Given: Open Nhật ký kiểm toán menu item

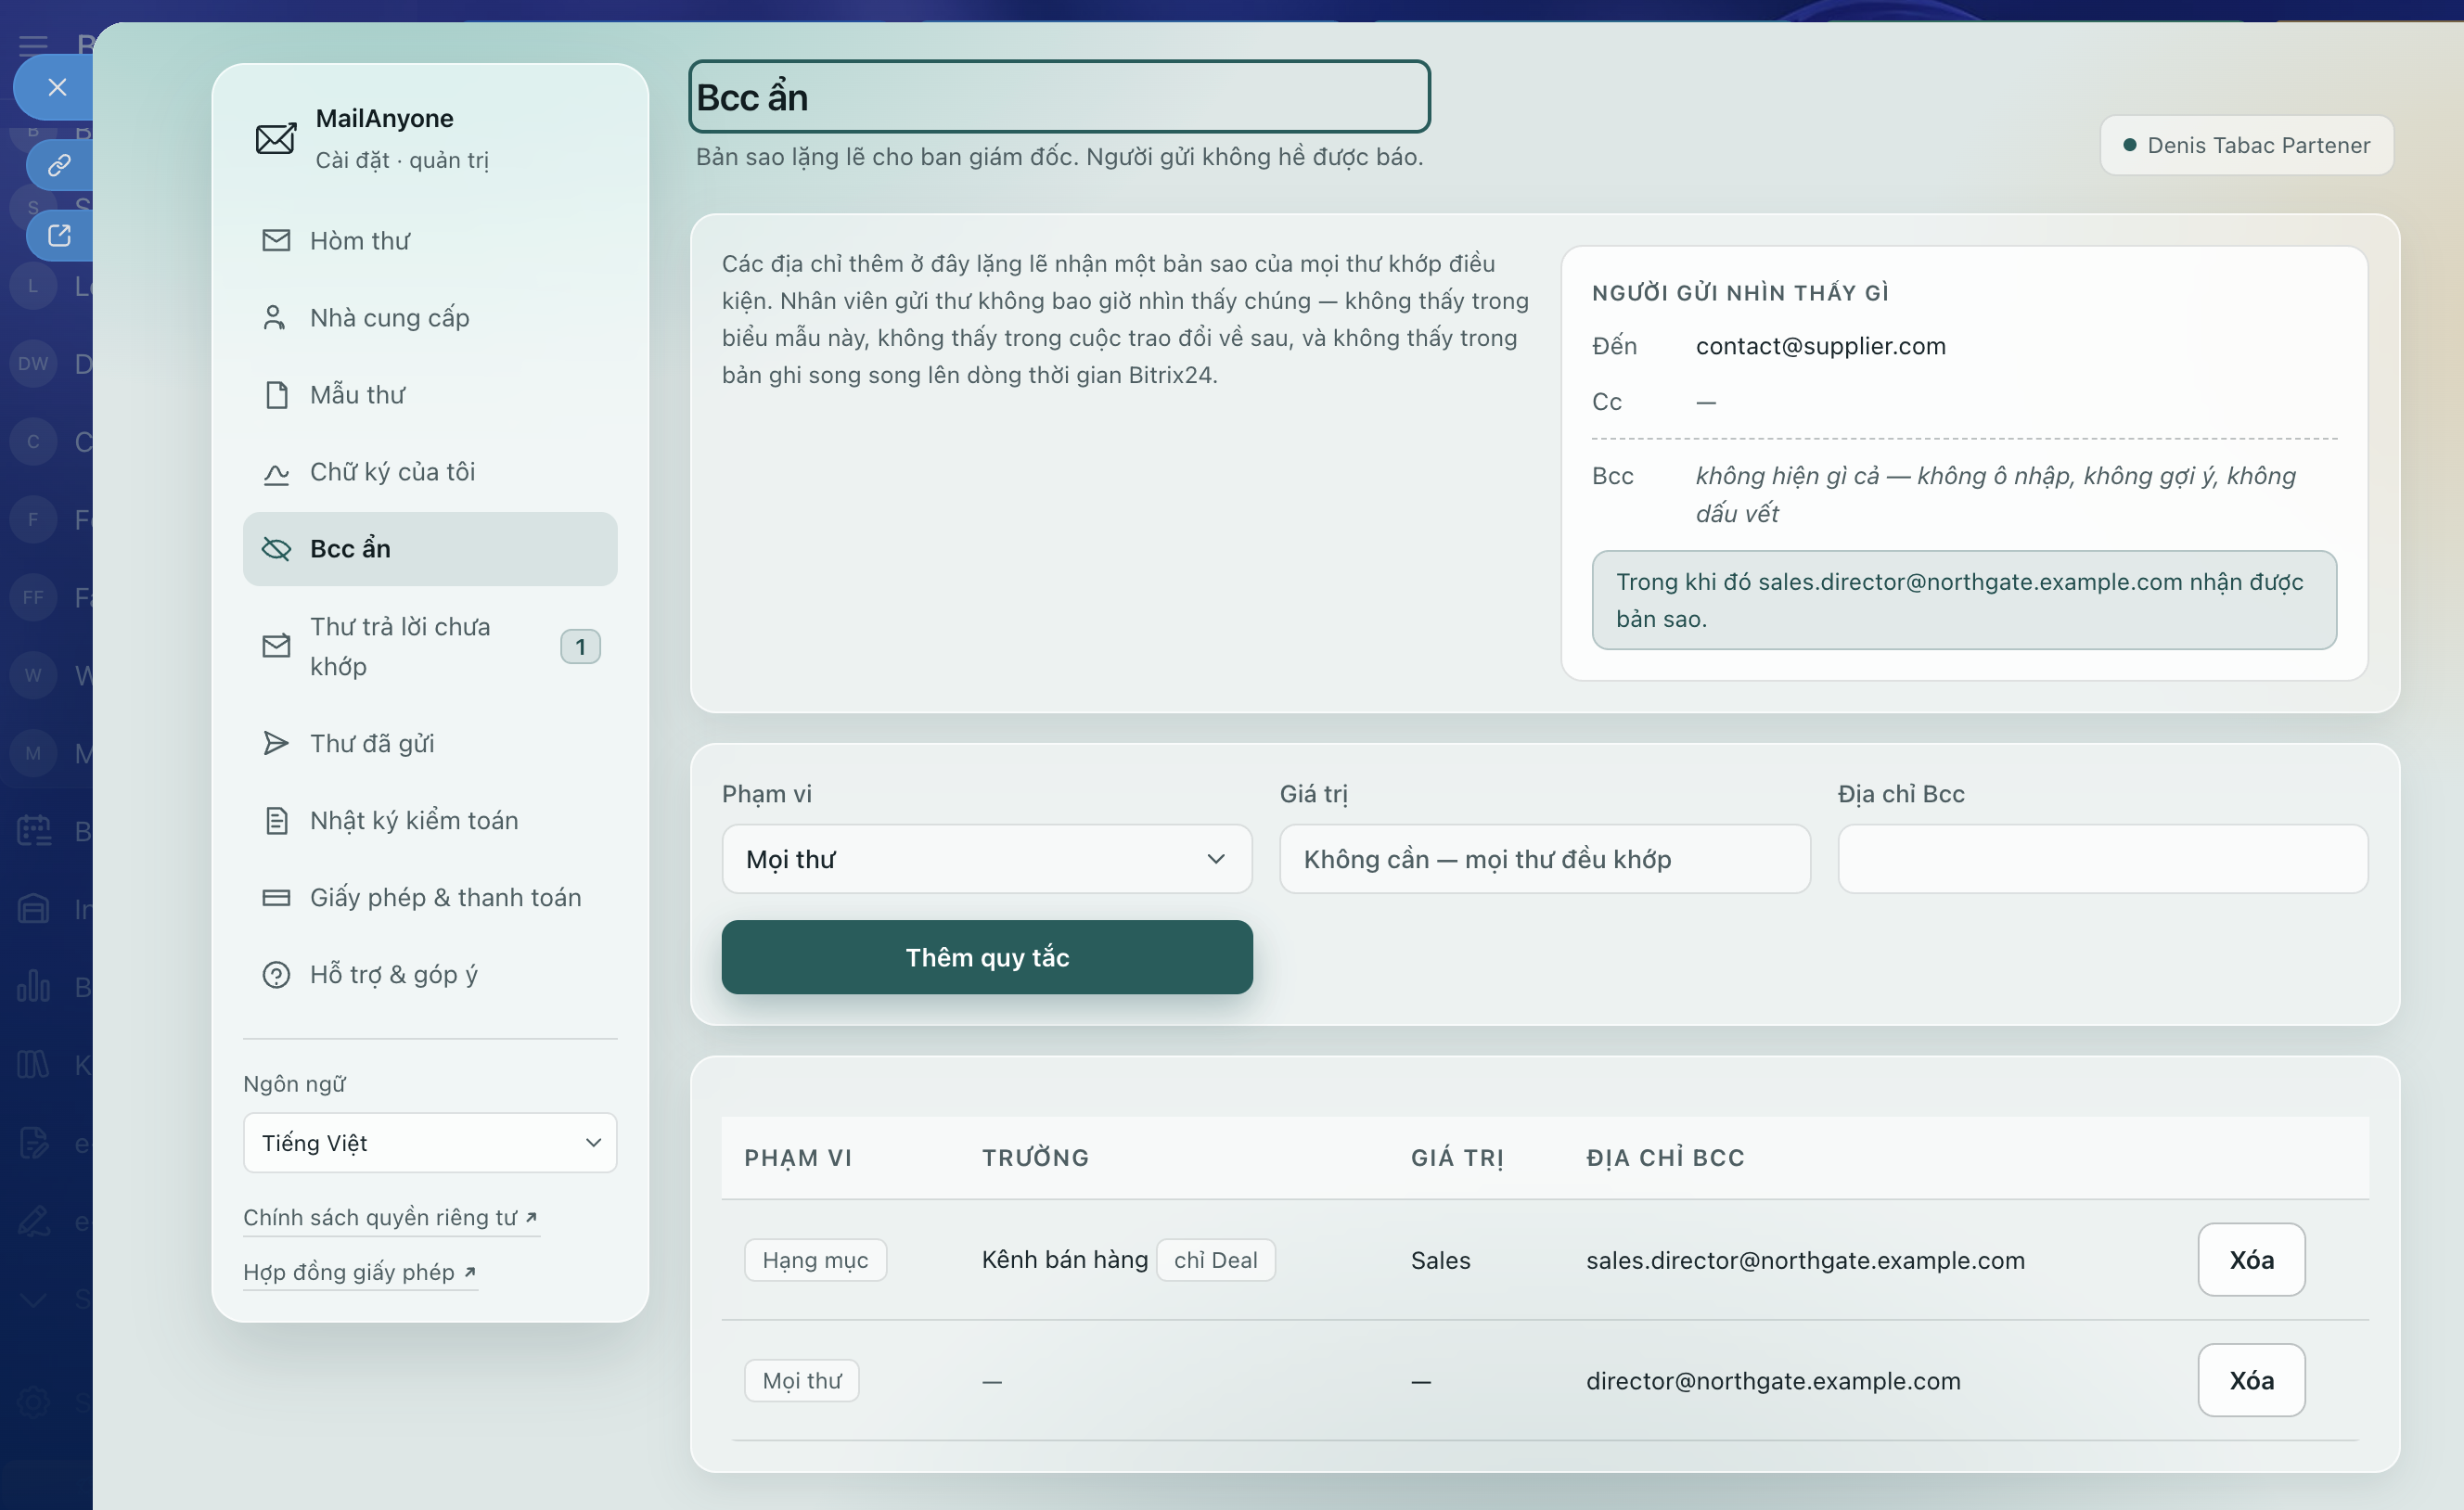Looking at the screenshot, I should [x=430, y=820].
